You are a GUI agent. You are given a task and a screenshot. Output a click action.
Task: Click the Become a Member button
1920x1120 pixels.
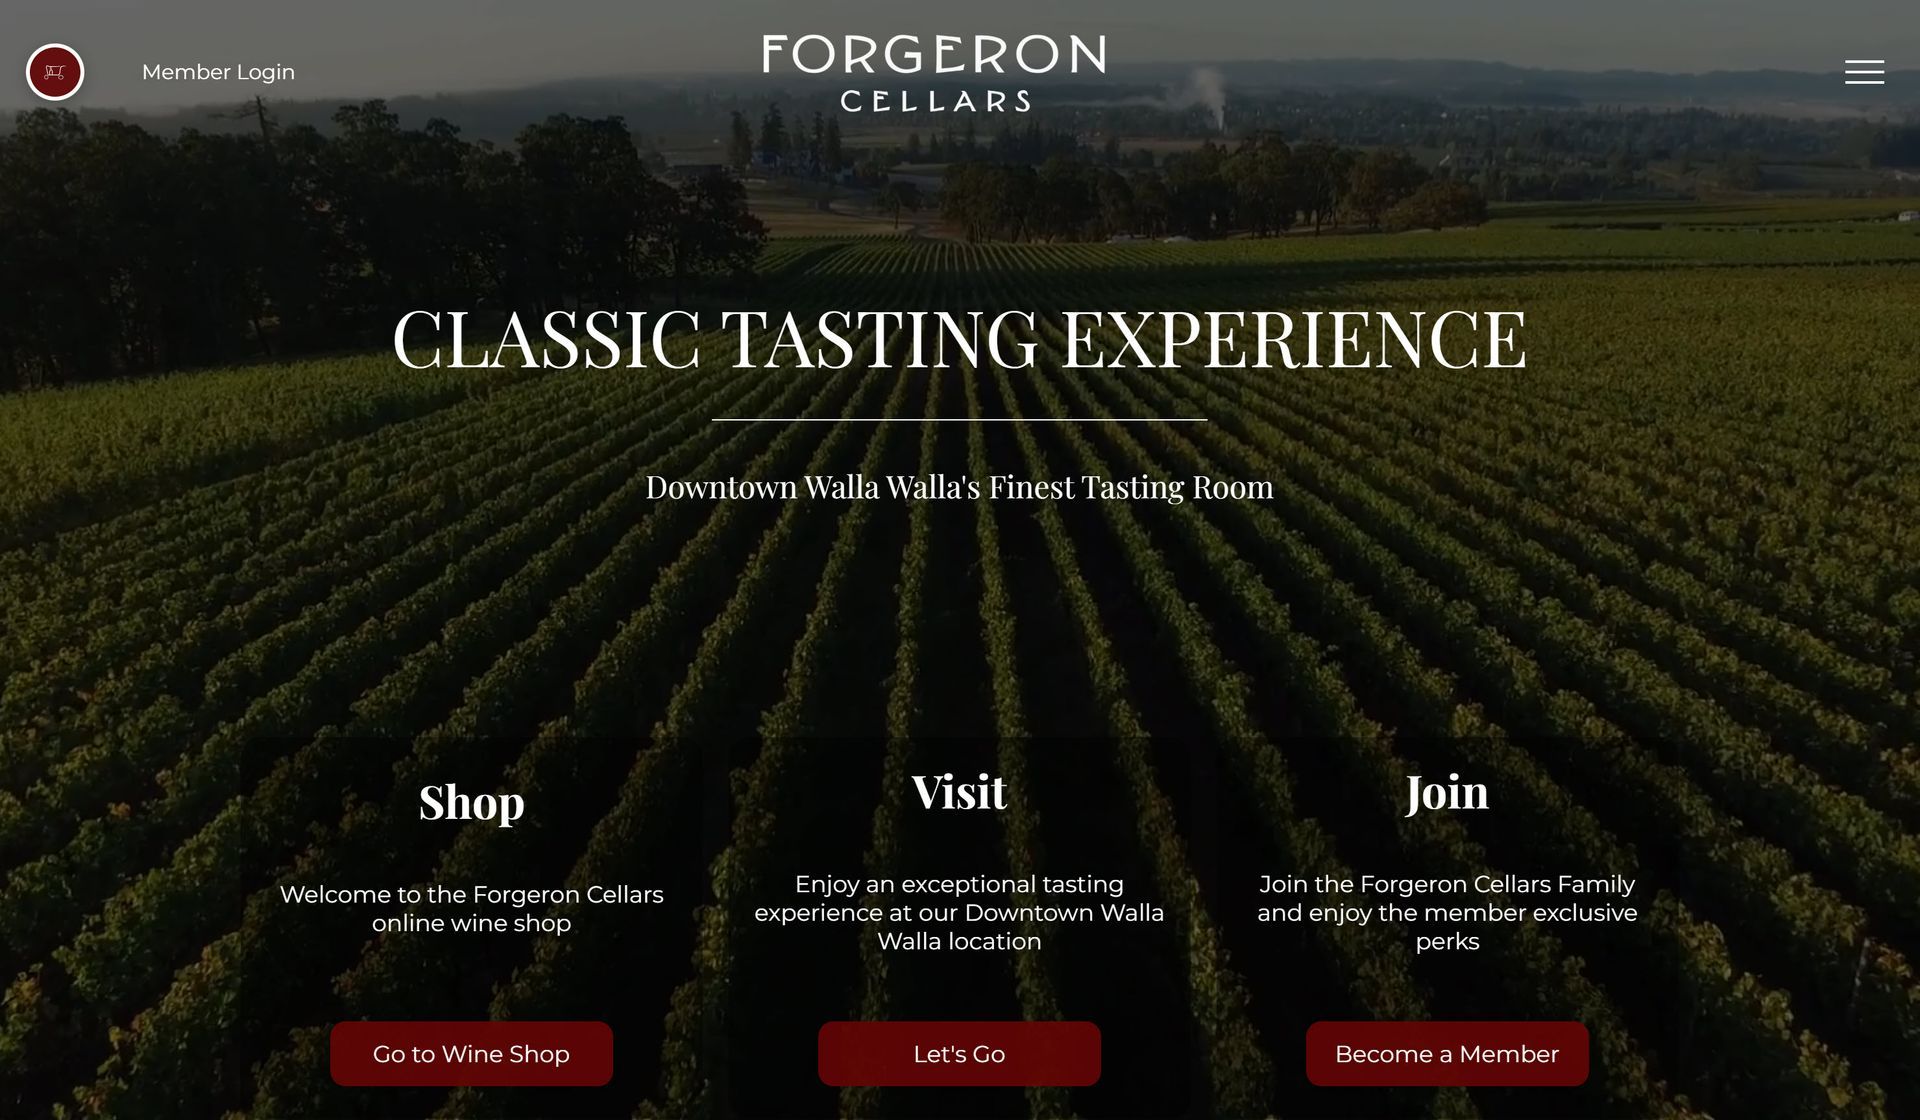(x=1447, y=1053)
